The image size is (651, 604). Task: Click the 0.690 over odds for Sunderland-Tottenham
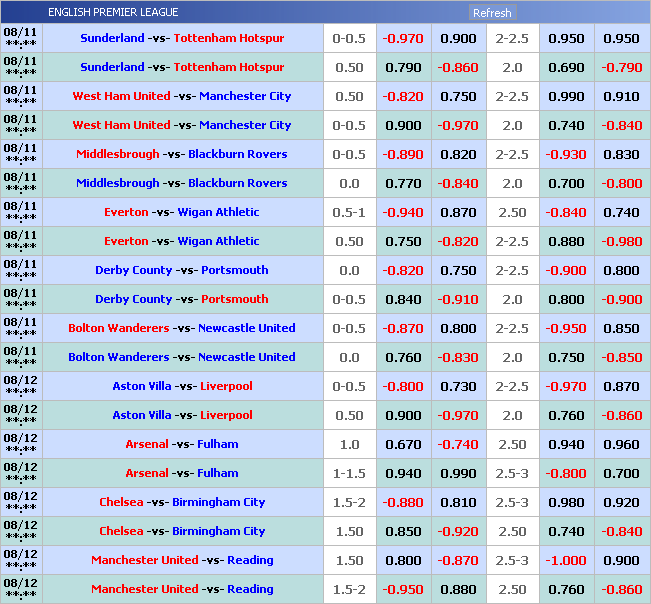click(566, 67)
